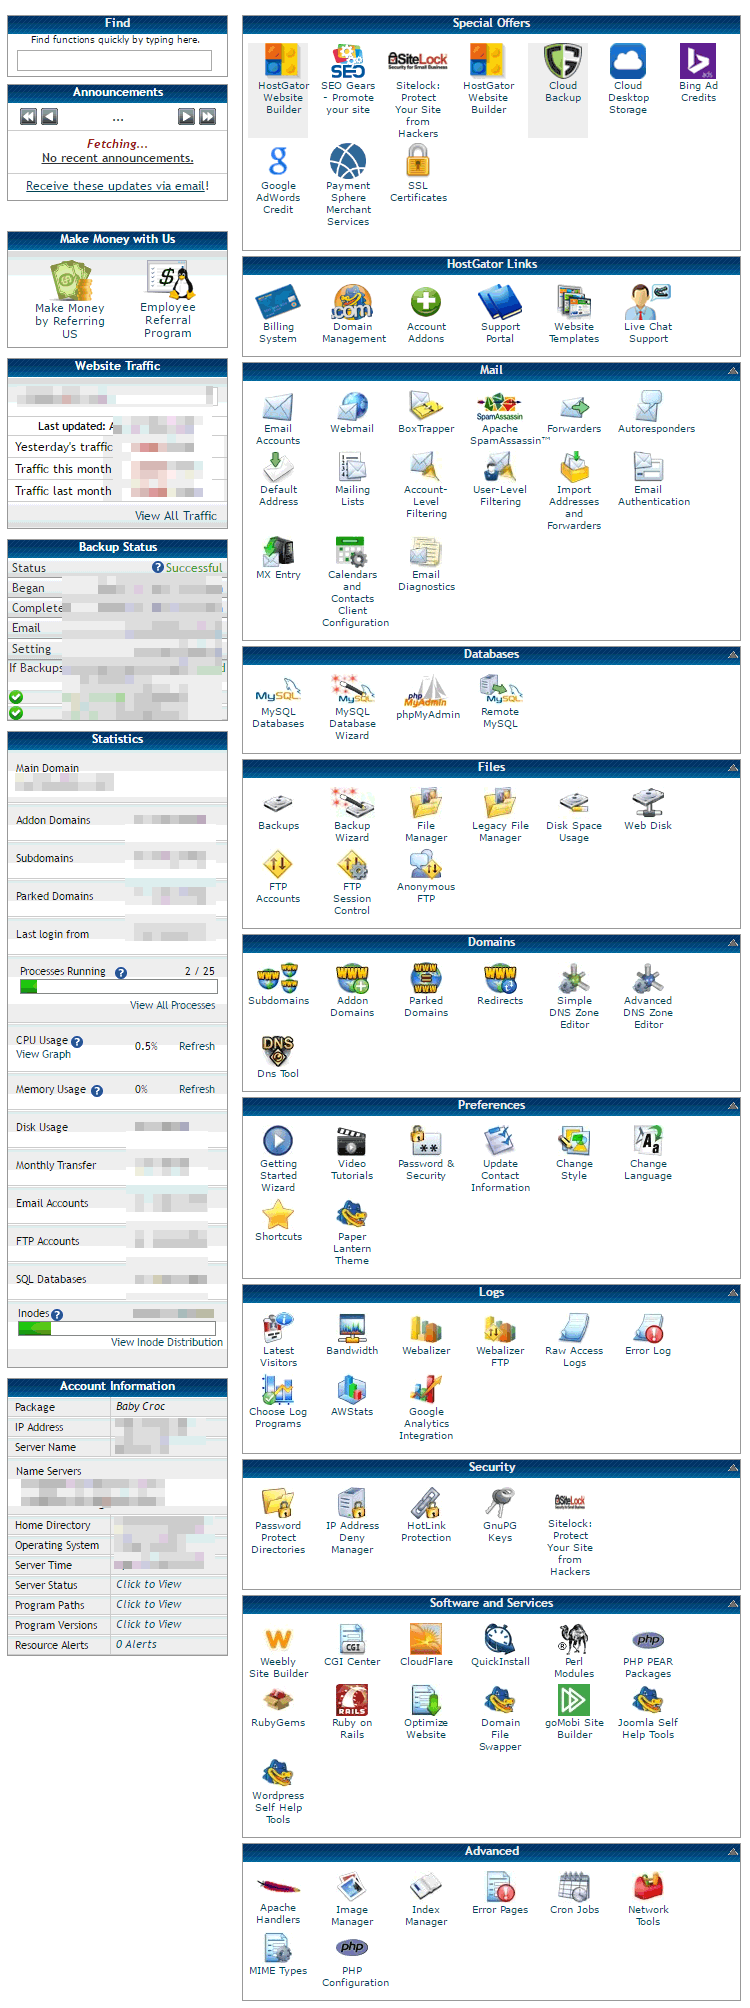
Task: Open View All Traffic link
Action: (176, 516)
